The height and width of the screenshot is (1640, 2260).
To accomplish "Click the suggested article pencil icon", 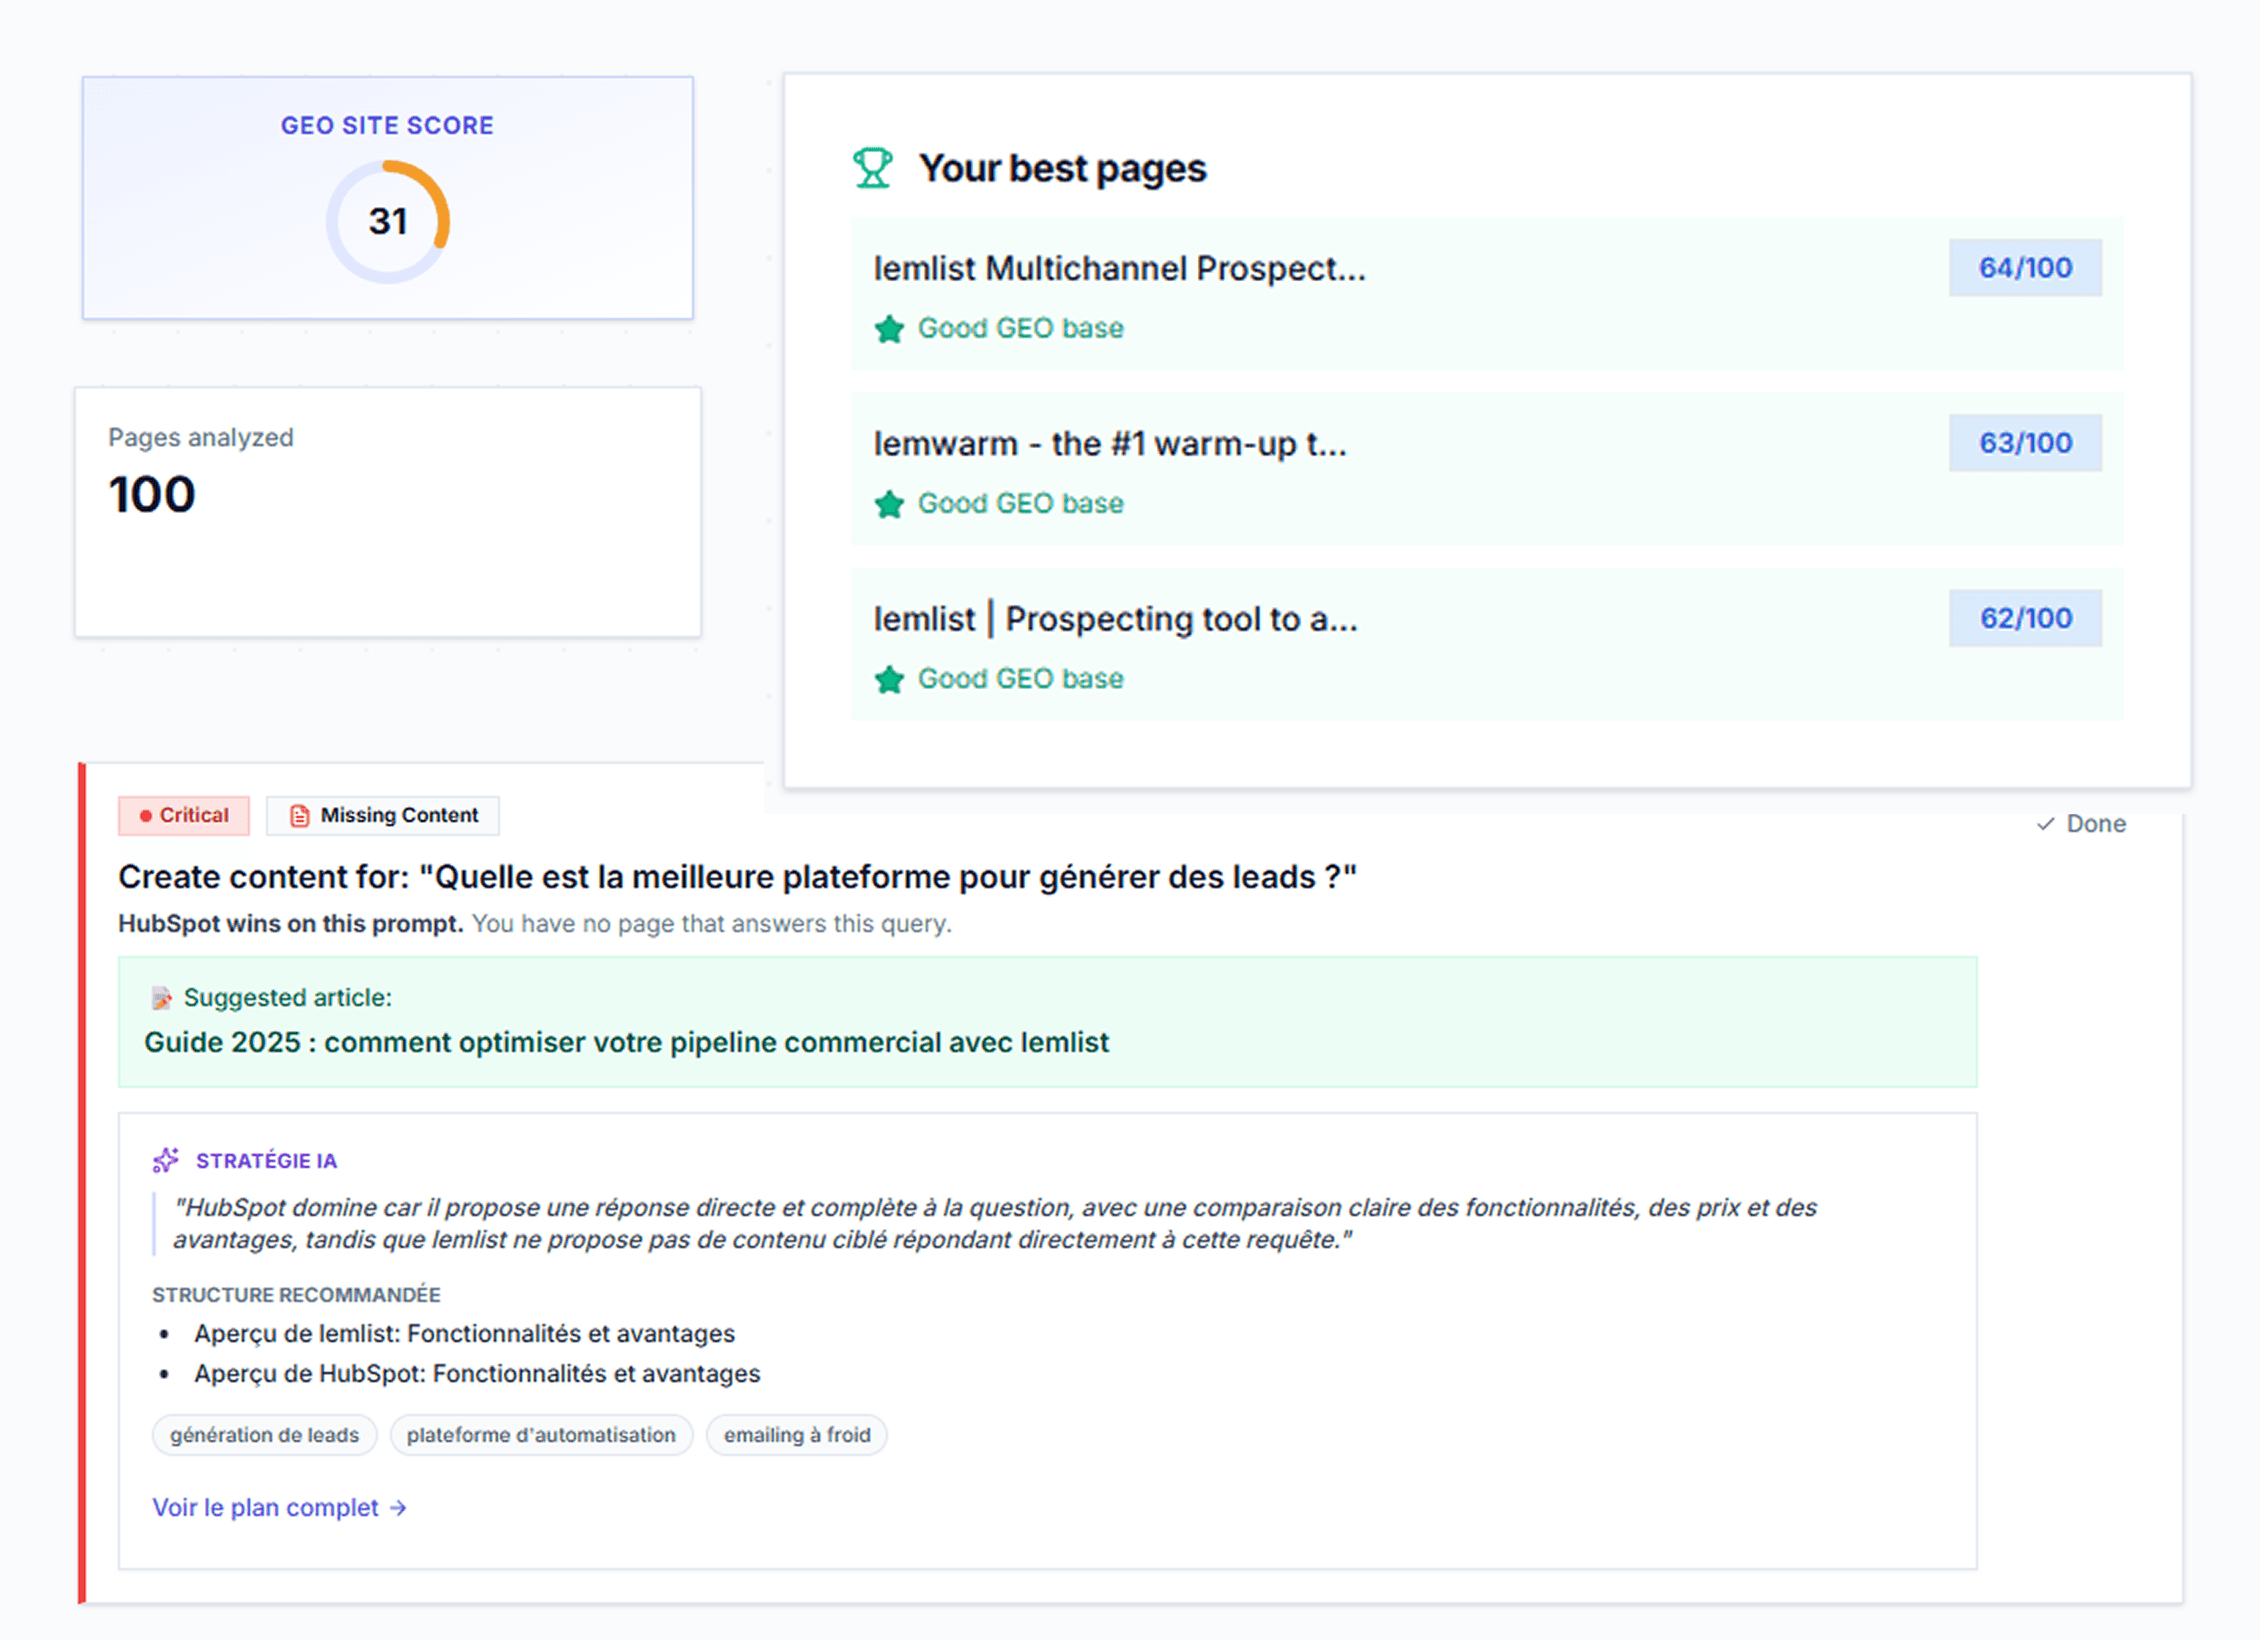I will [161, 997].
